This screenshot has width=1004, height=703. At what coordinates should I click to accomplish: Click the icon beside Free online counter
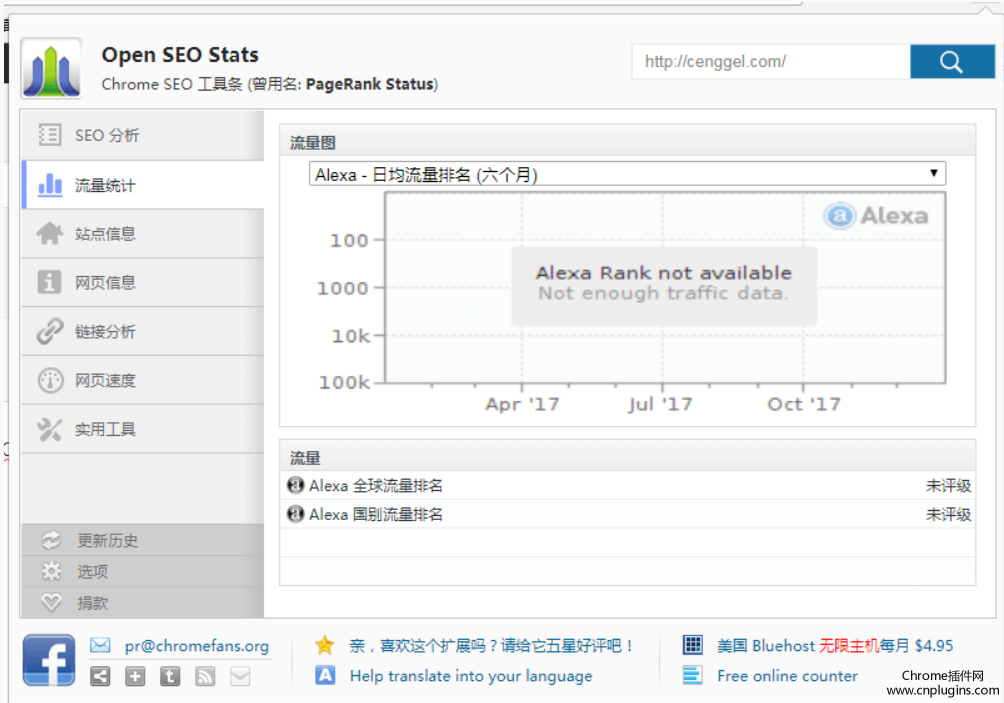pos(692,675)
